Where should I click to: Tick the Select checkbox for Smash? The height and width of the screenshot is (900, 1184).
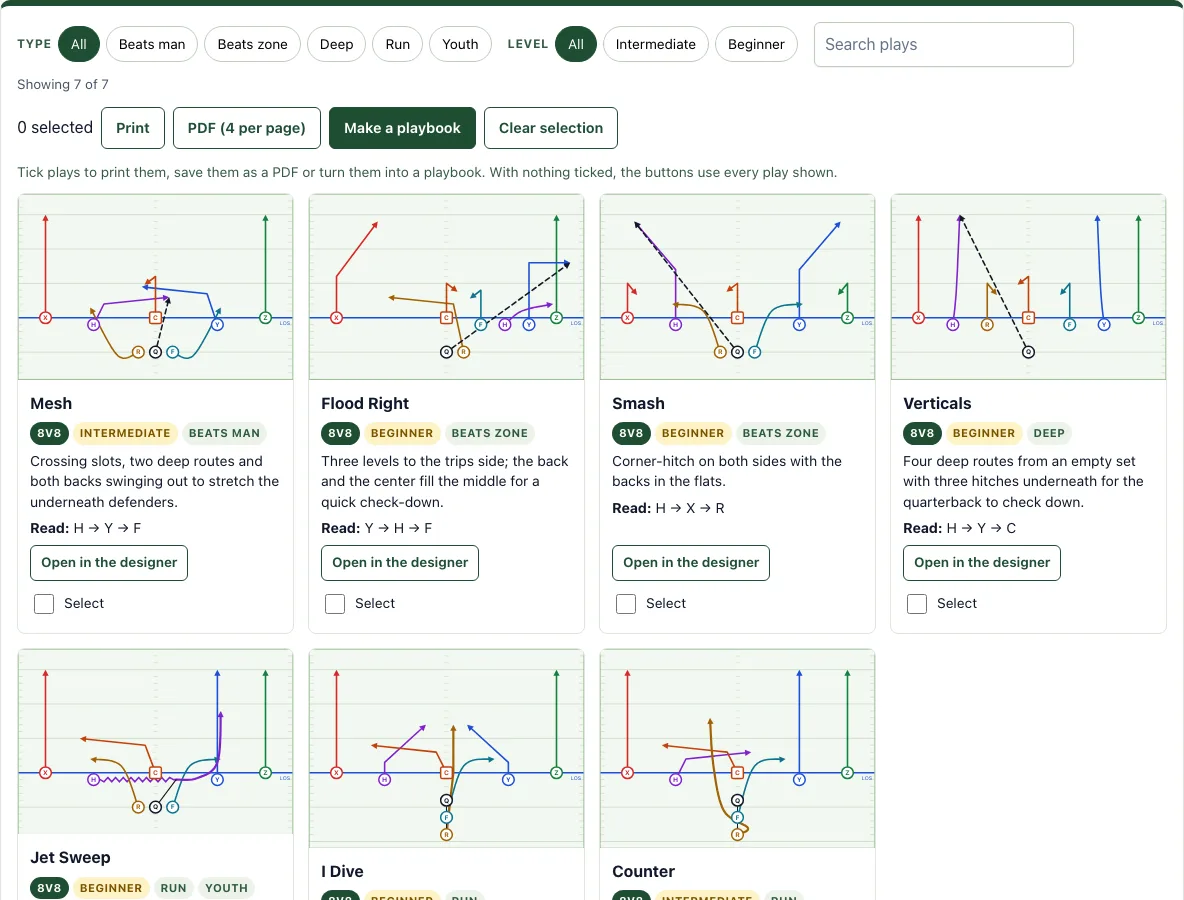tap(626, 604)
